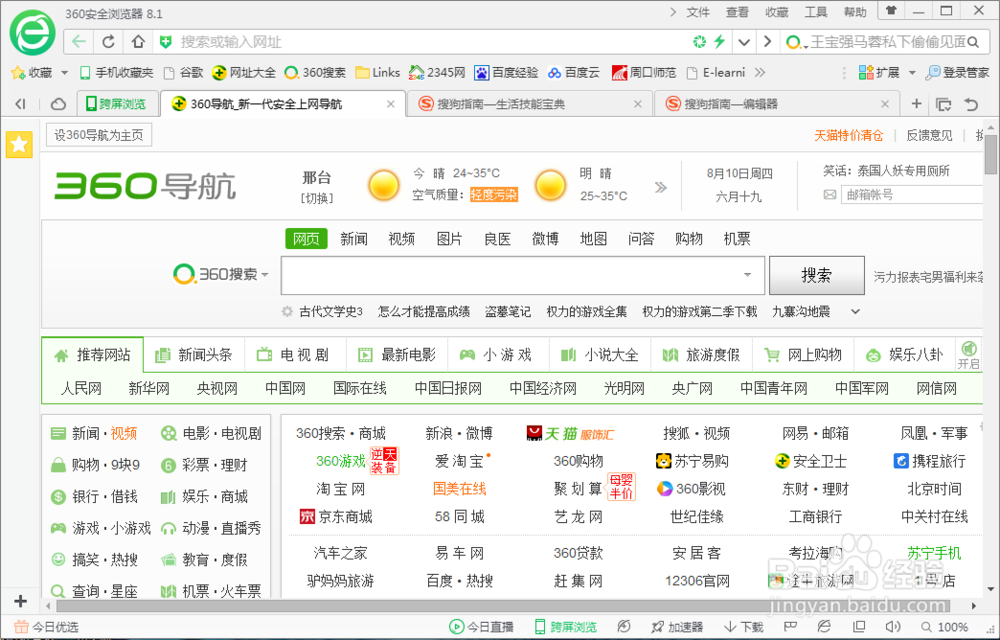Show more bookmarks with the double chevron

pos(760,73)
